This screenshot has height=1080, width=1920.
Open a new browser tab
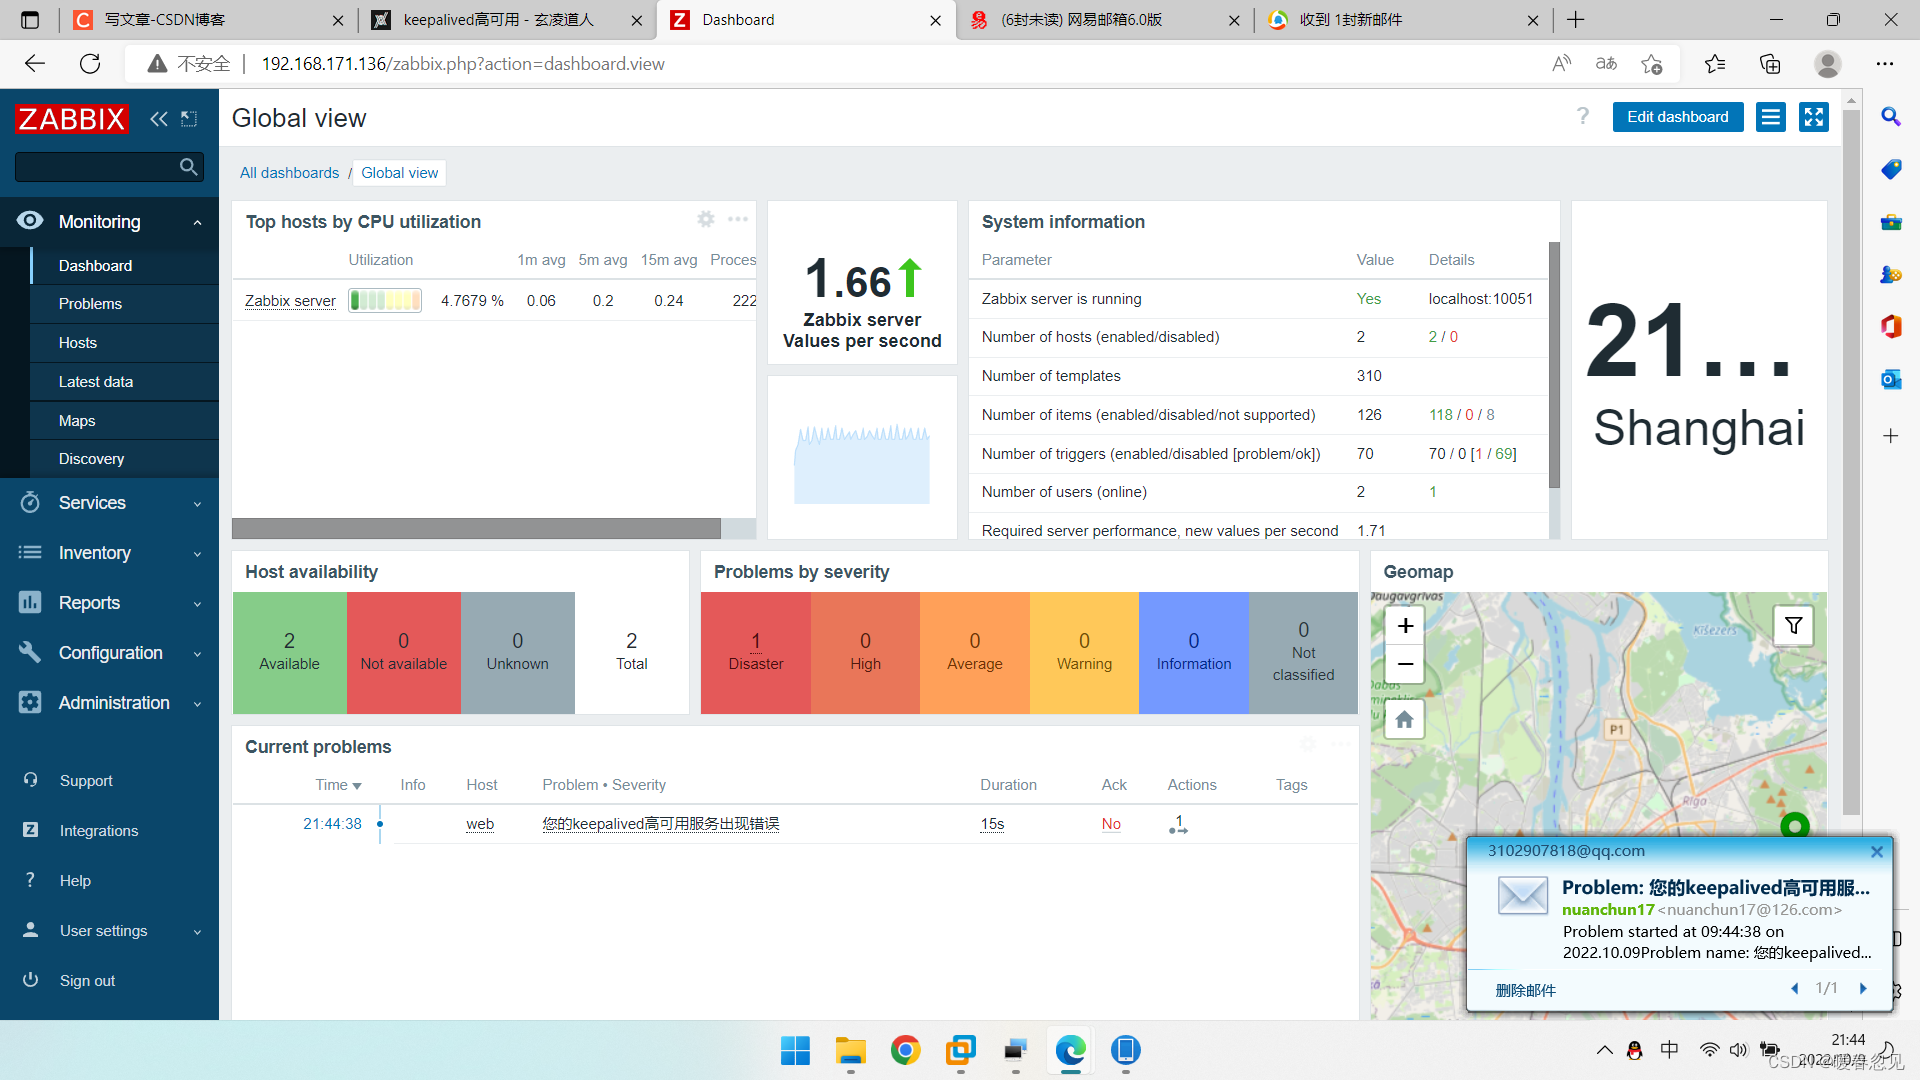click(1575, 20)
